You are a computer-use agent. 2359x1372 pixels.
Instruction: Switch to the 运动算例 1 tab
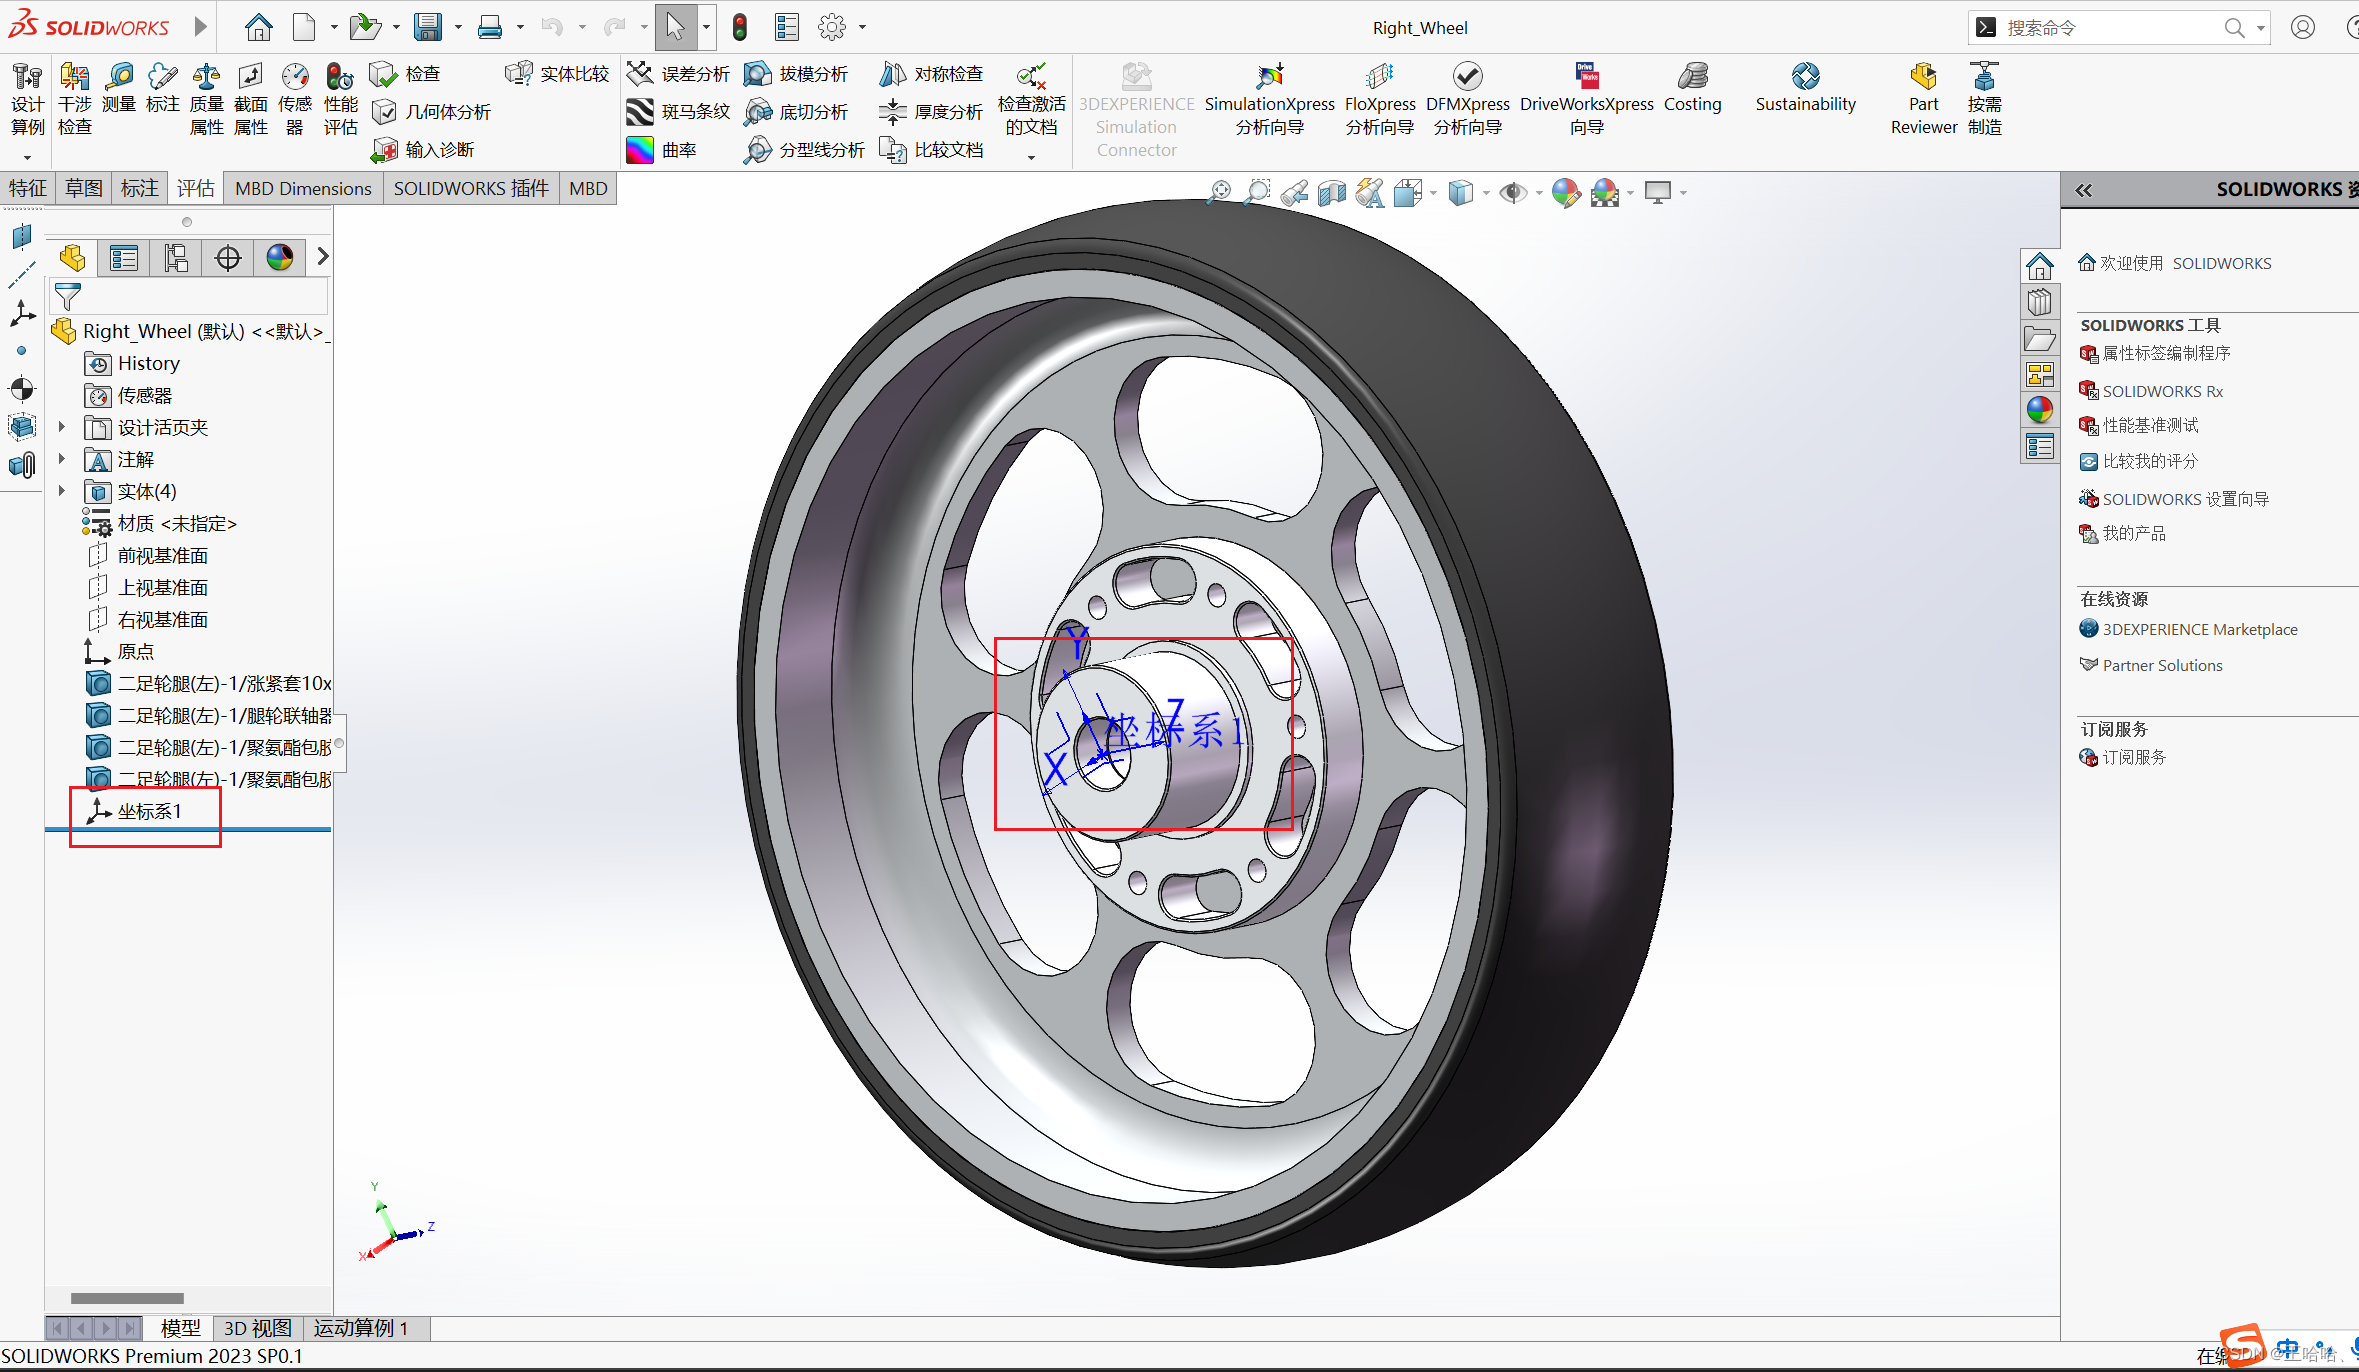[364, 1327]
